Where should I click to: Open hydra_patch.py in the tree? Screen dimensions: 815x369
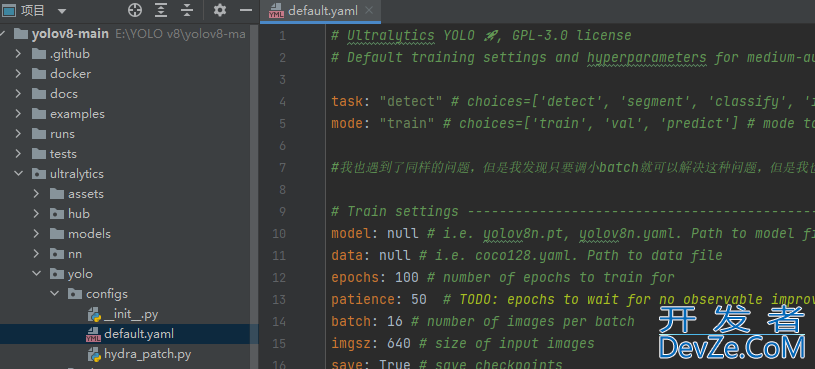coord(148,354)
